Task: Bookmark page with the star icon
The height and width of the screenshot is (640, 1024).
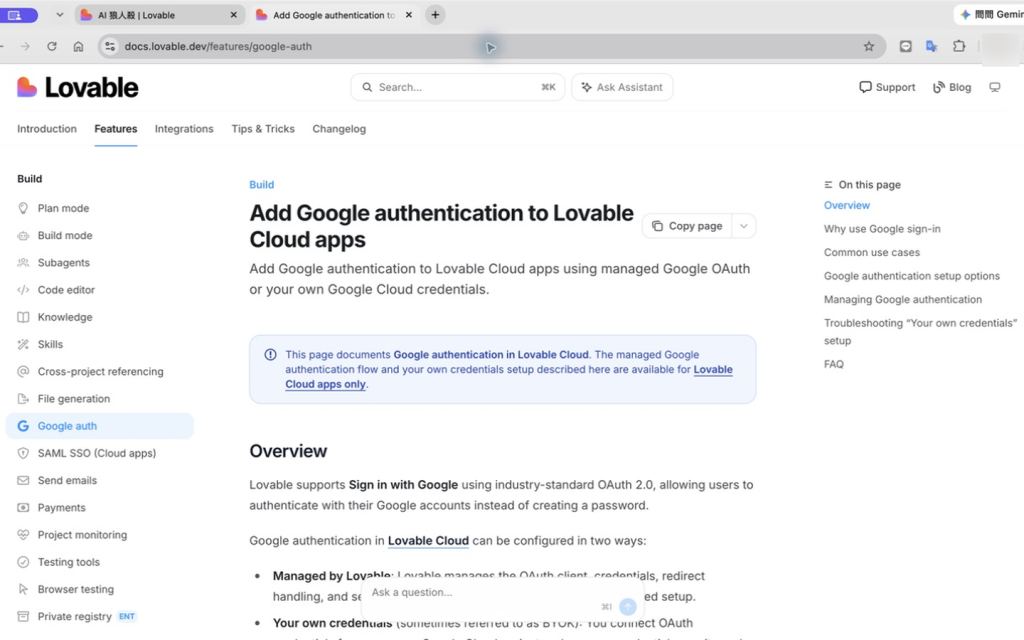Action: 869,46
